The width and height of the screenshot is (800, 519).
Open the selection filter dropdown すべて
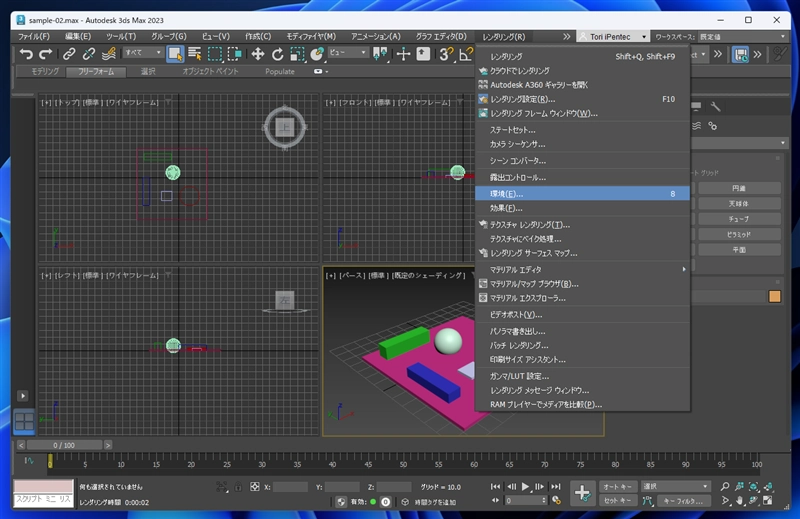click(x=143, y=53)
